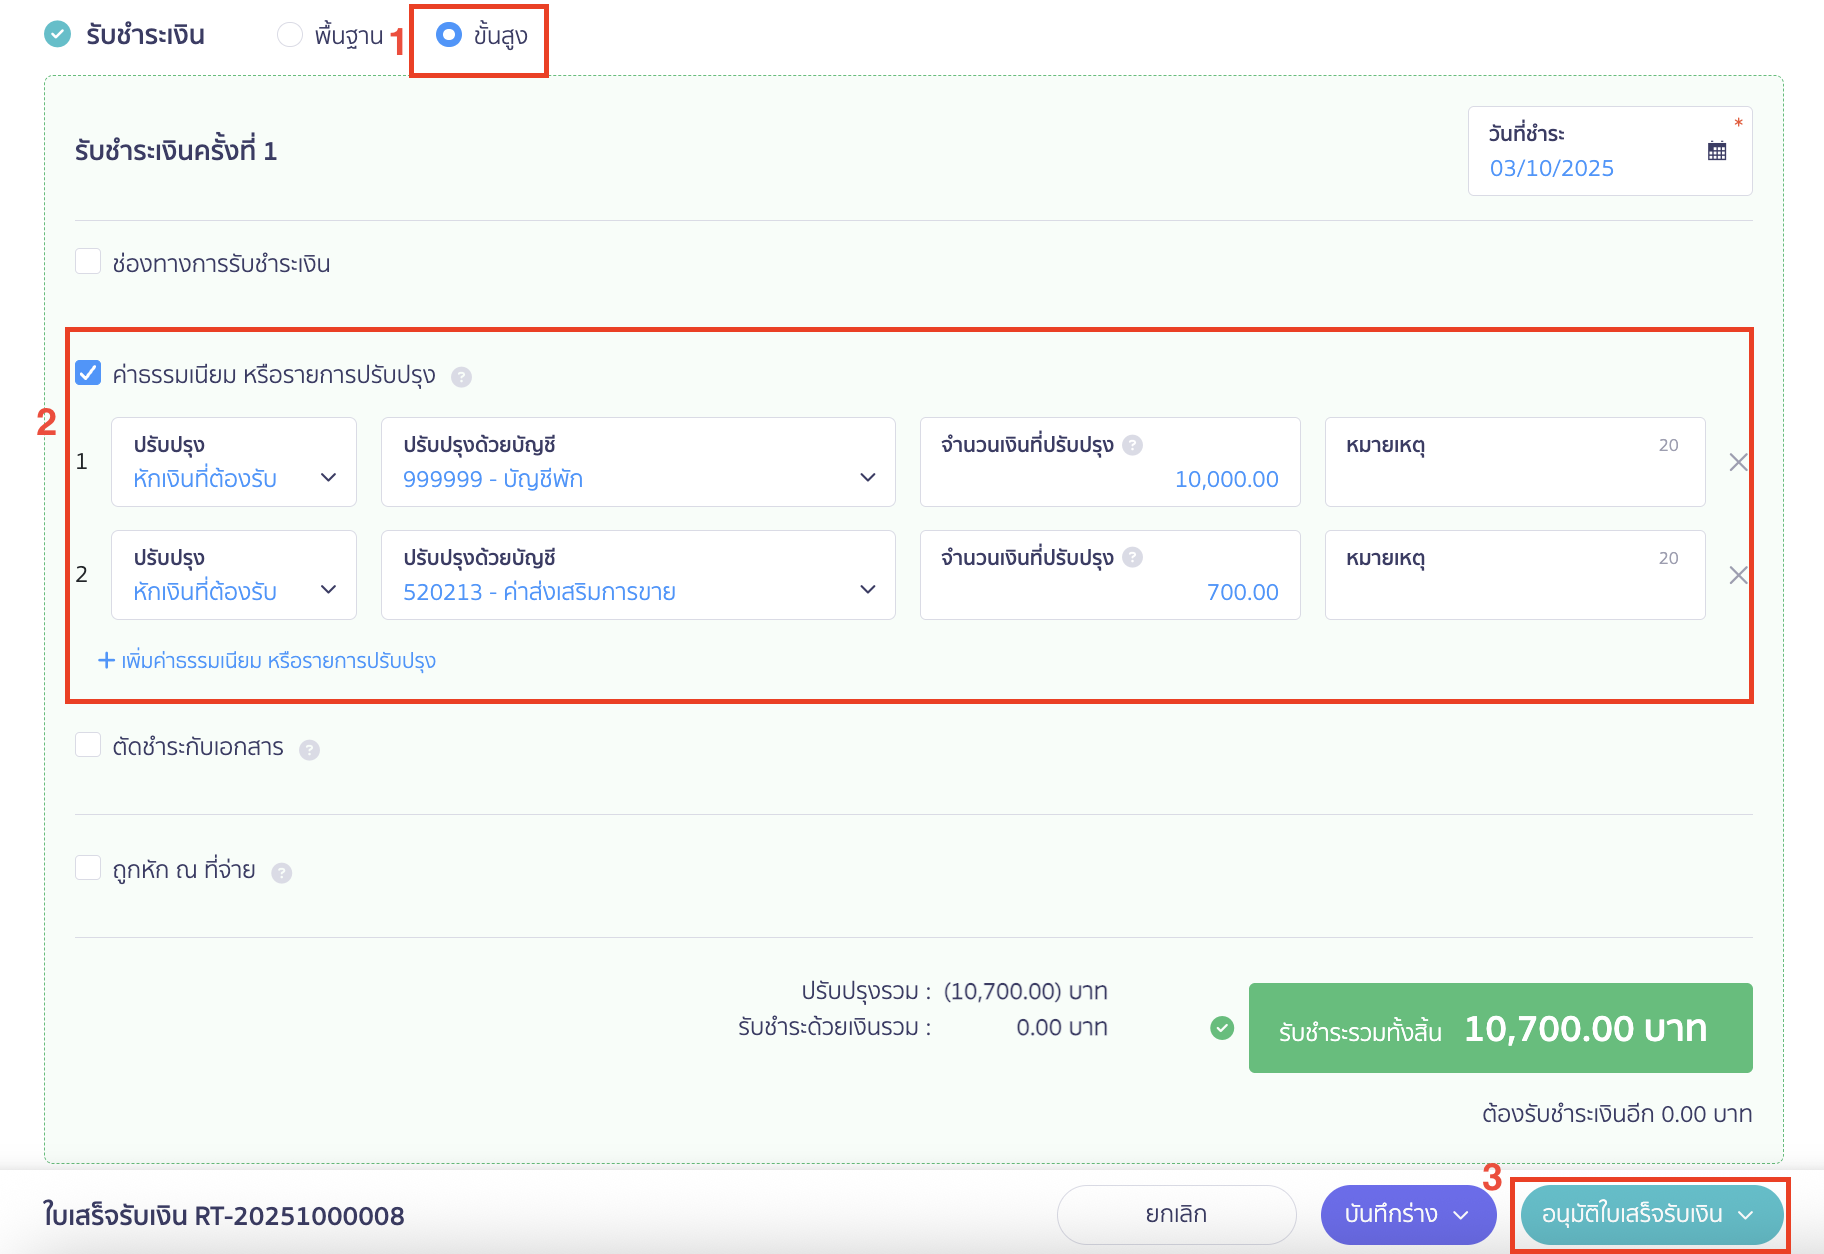This screenshot has width=1824, height=1254.
Task: Enable the ช่องทางการรับชำระเงิน checkbox
Action: pos(88,262)
